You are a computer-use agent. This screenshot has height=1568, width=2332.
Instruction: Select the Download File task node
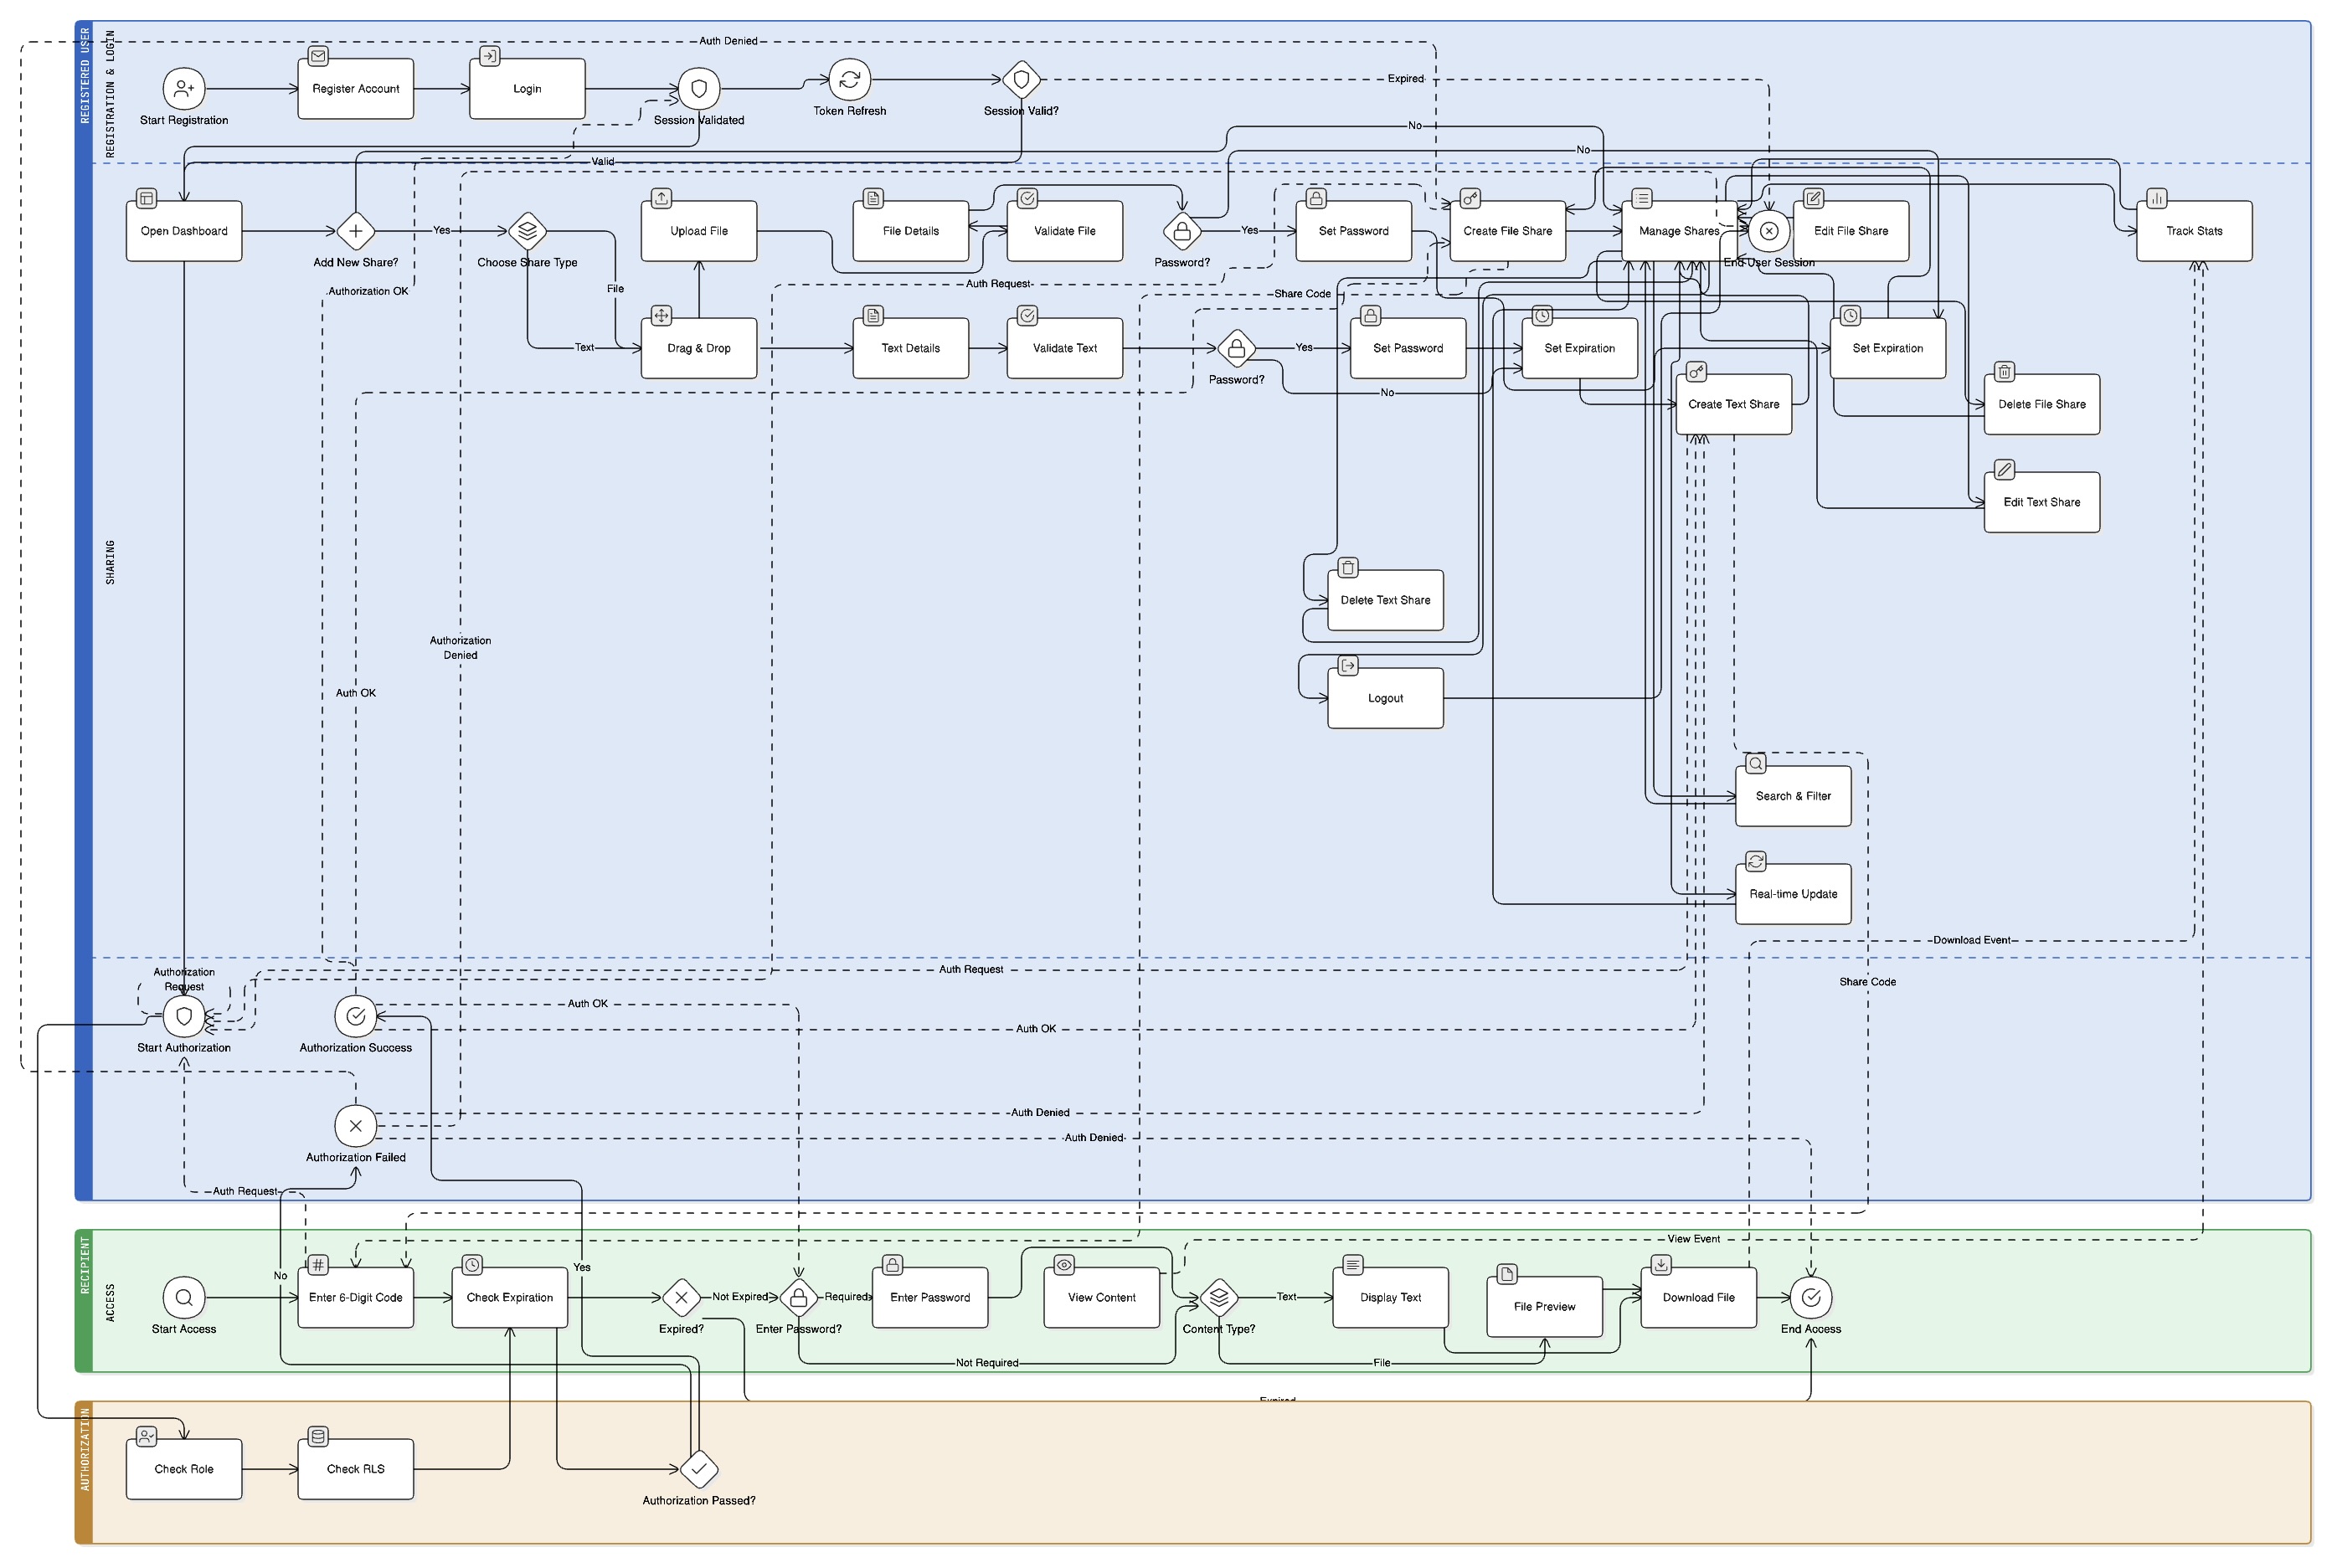[1698, 1298]
